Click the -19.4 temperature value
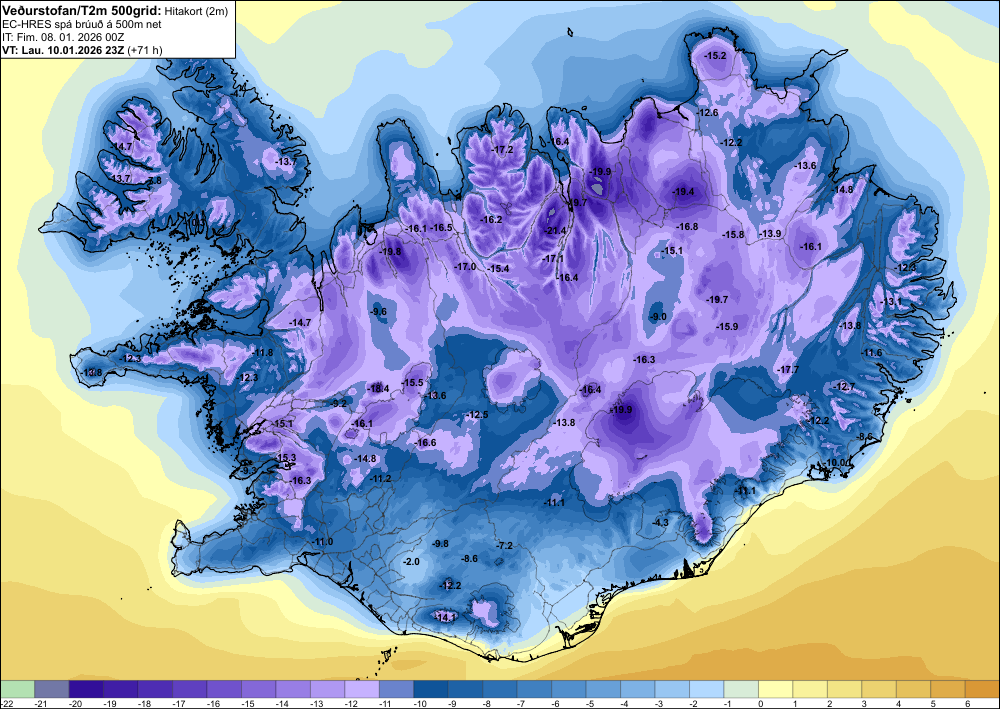Screen dimensions: 1000x709 point(683,191)
